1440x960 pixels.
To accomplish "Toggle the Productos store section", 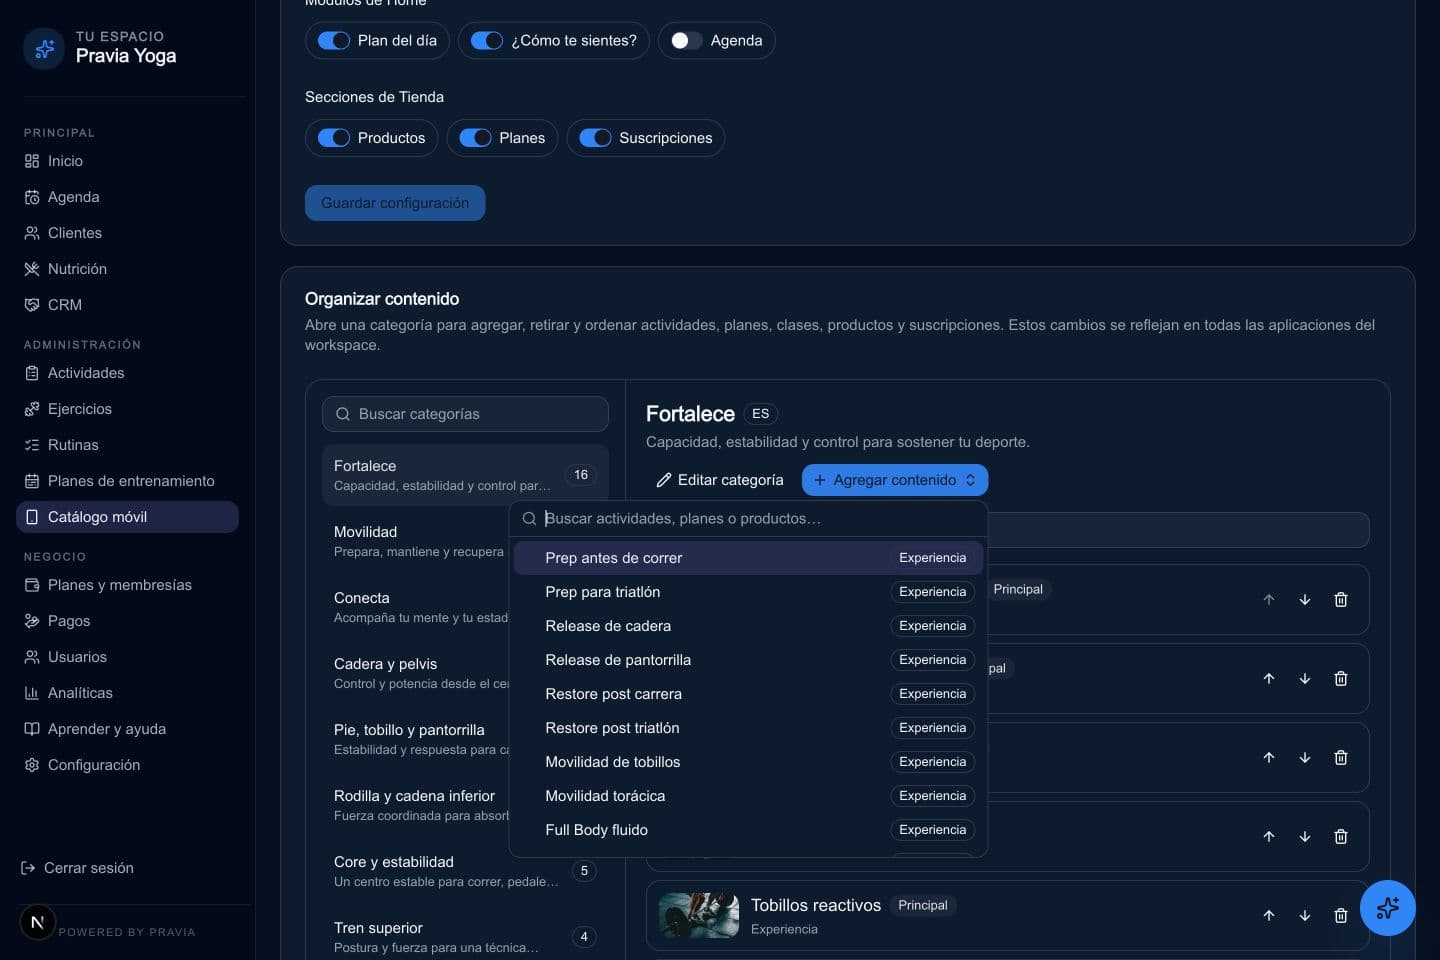I will point(334,138).
